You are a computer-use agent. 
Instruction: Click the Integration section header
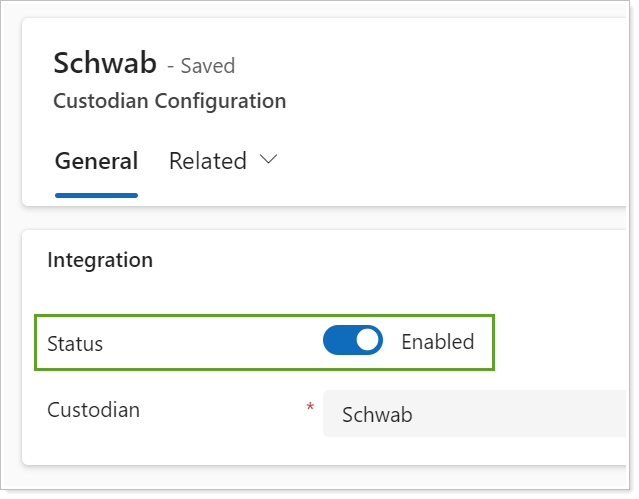point(100,260)
